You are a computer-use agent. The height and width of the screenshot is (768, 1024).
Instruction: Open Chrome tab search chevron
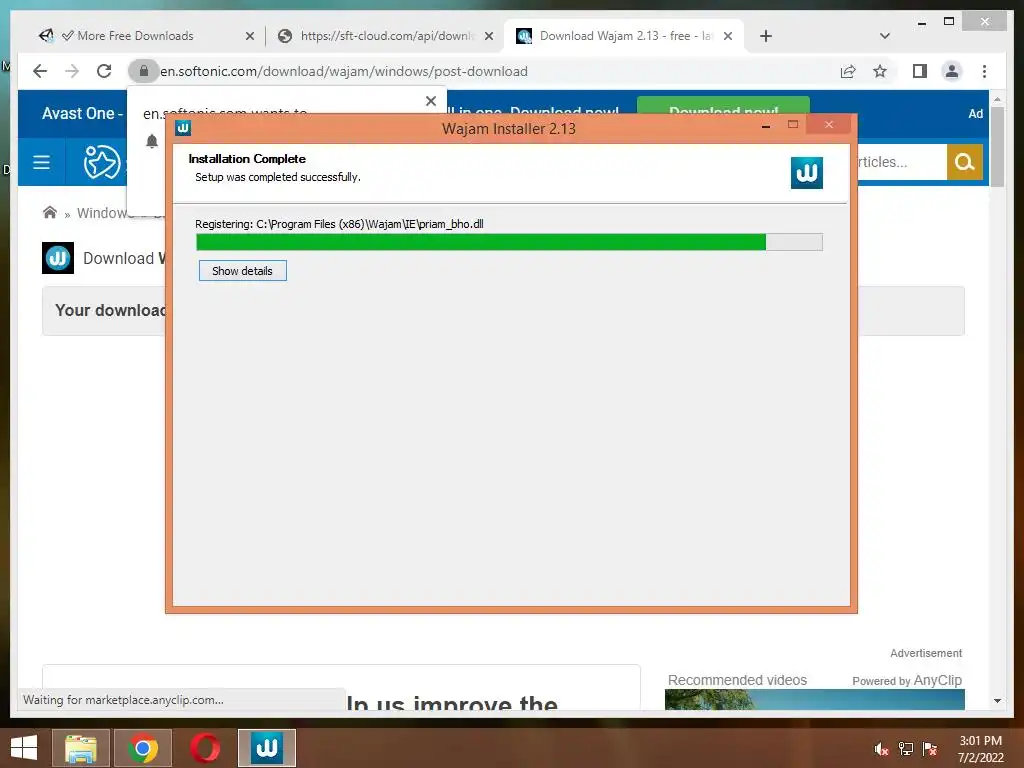tap(885, 36)
